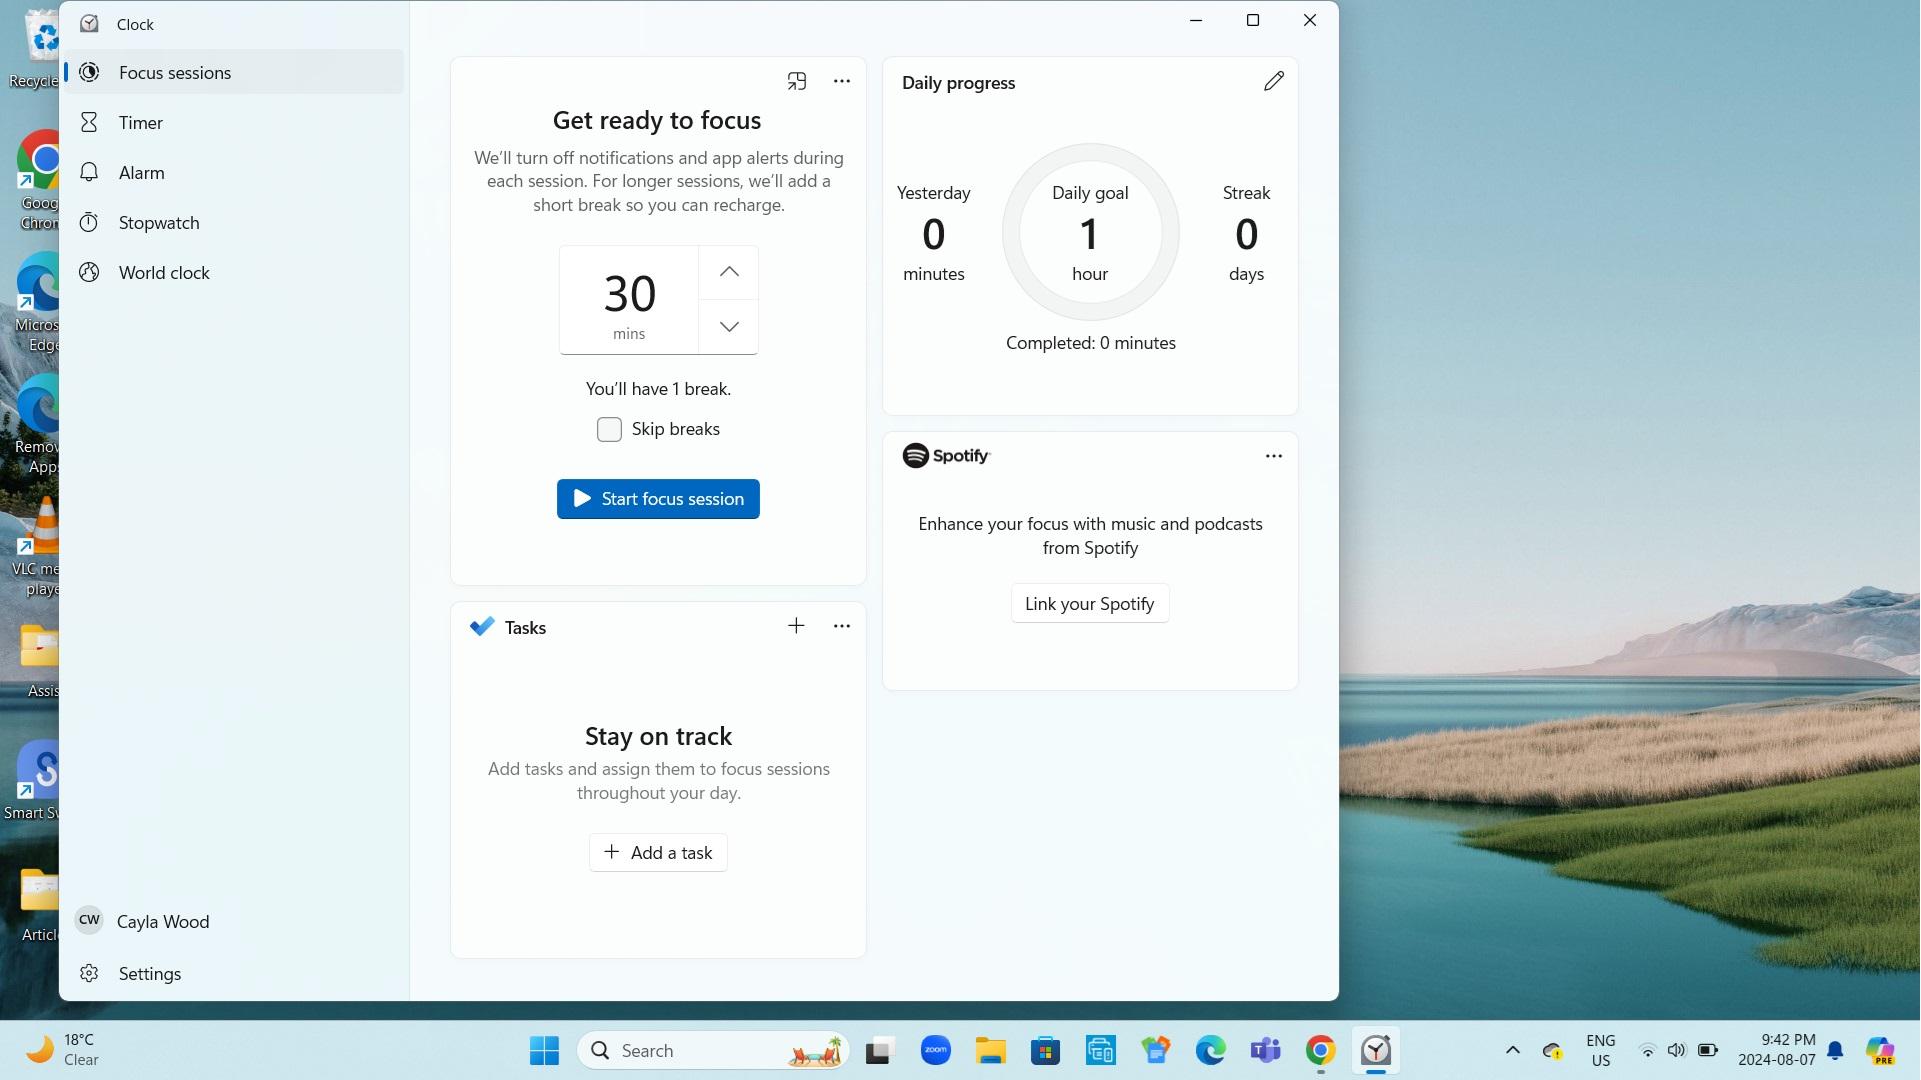Viewport: 1921px width, 1080px height.
Task: Open Clock app Settings
Action: (234, 974)
